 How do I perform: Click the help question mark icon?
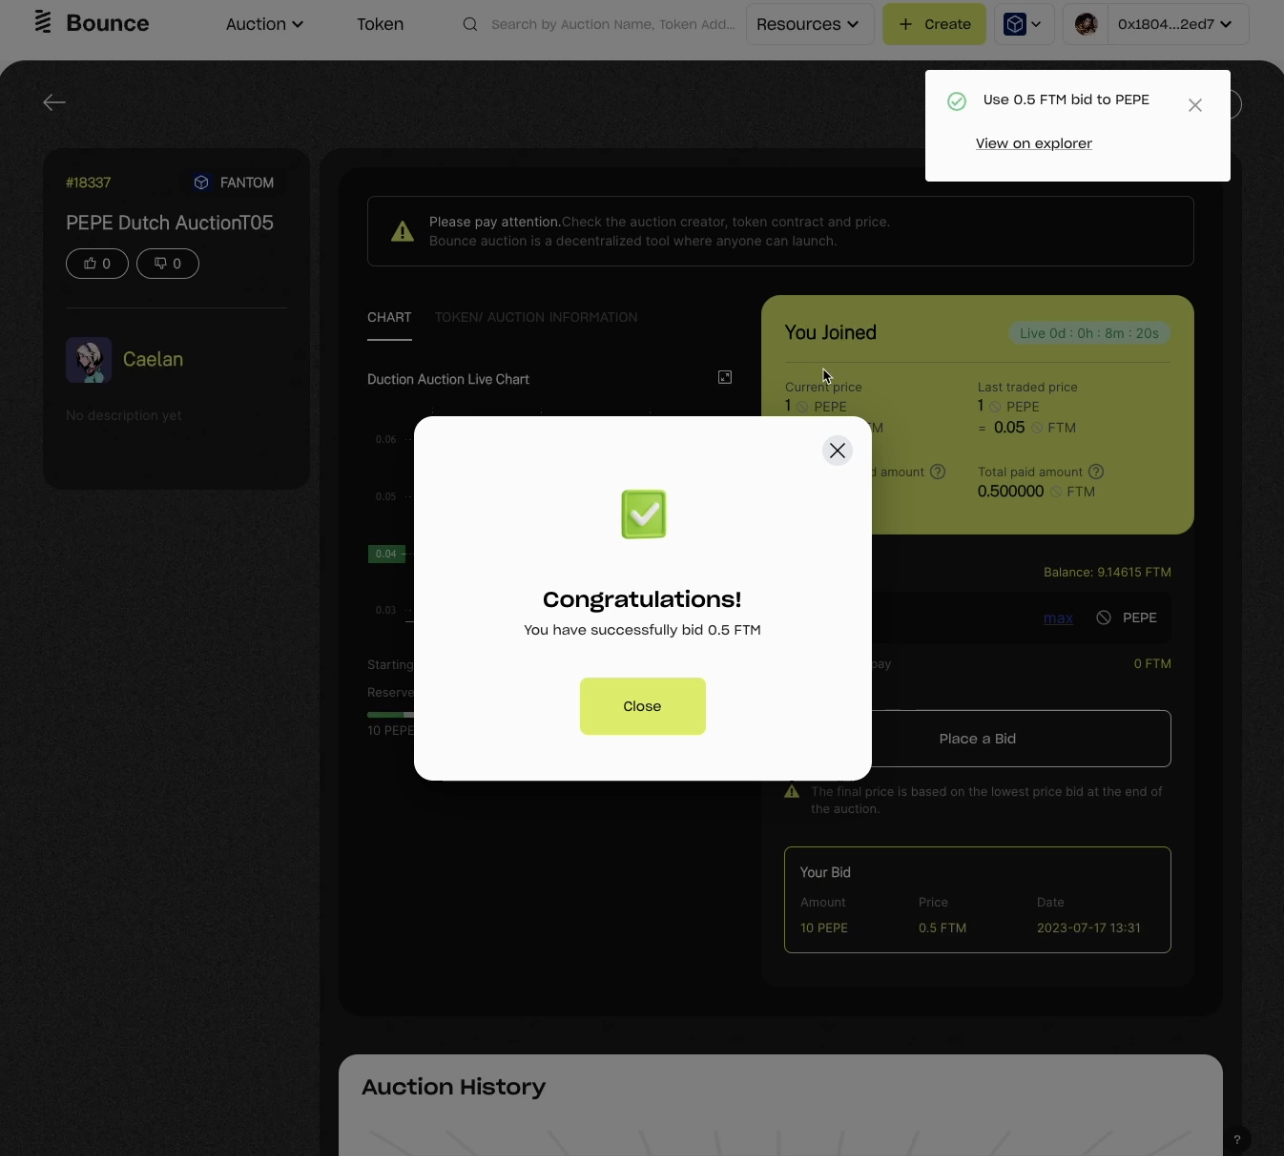pos(1237,1139)
